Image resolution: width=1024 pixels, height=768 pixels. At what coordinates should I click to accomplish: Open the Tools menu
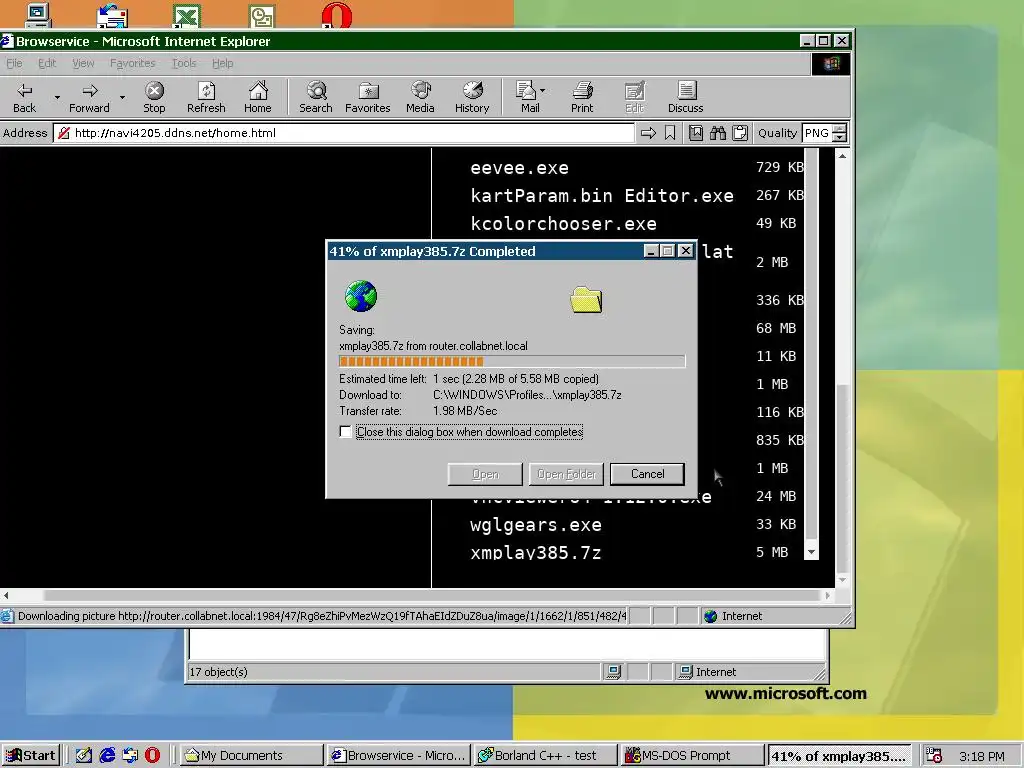tap(184, 63)
